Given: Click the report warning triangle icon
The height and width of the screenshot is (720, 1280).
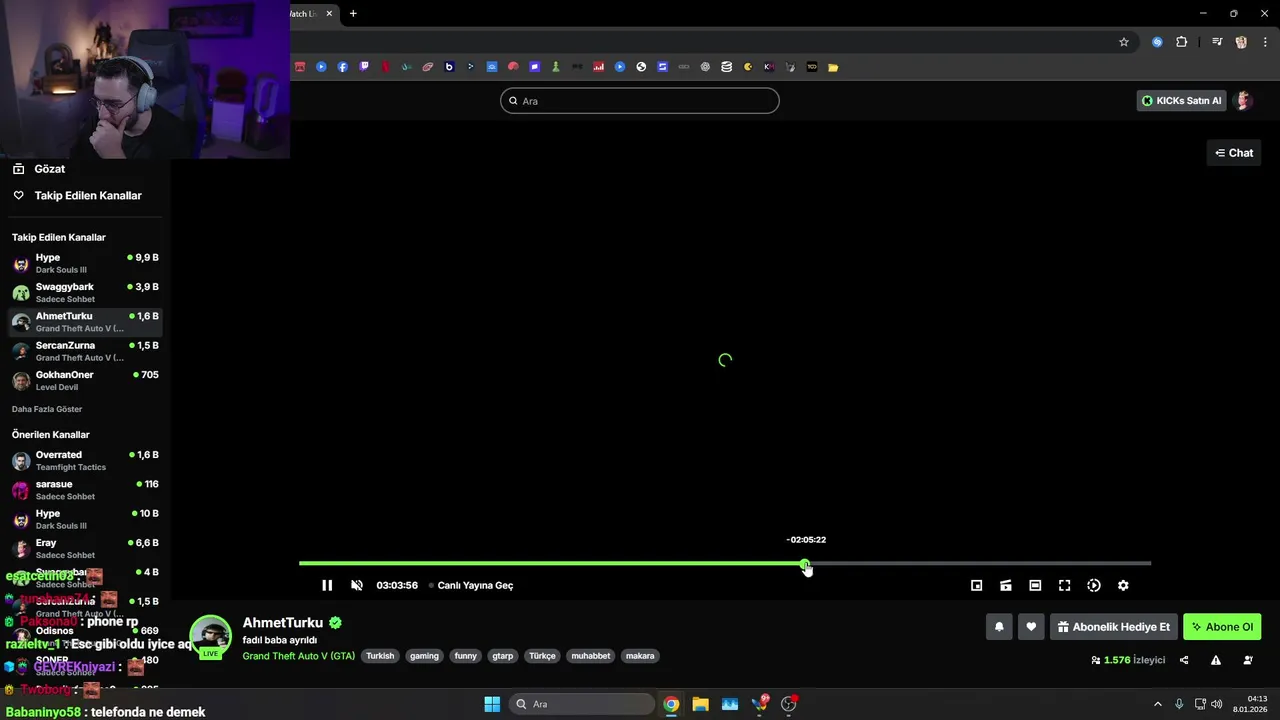Looking at the screenshot, I should (x=1216, y=660).
